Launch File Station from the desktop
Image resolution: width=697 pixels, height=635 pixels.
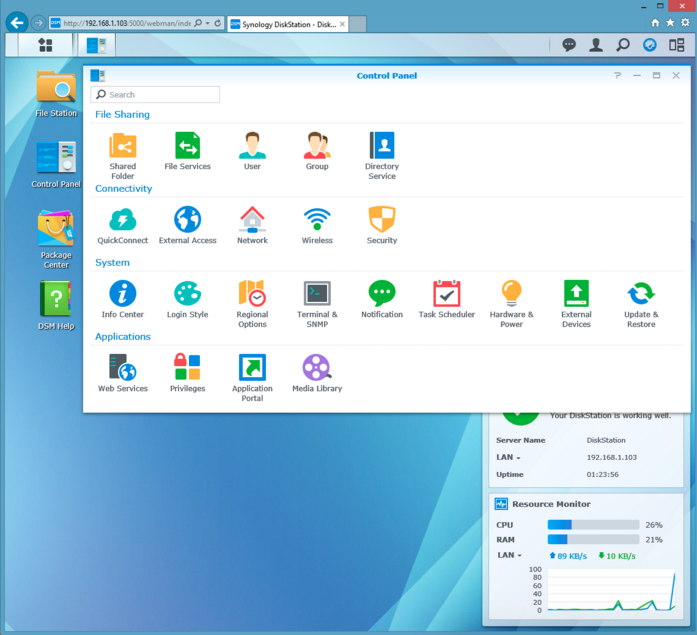pos(56,94)
